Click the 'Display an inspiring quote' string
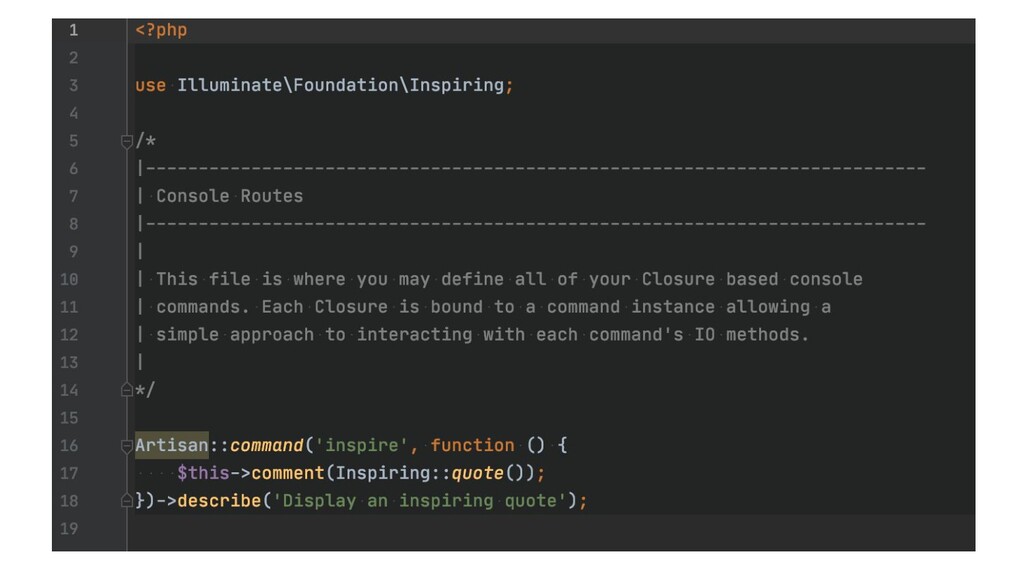This screenshot has height=576, width=1024. [419, 501]
